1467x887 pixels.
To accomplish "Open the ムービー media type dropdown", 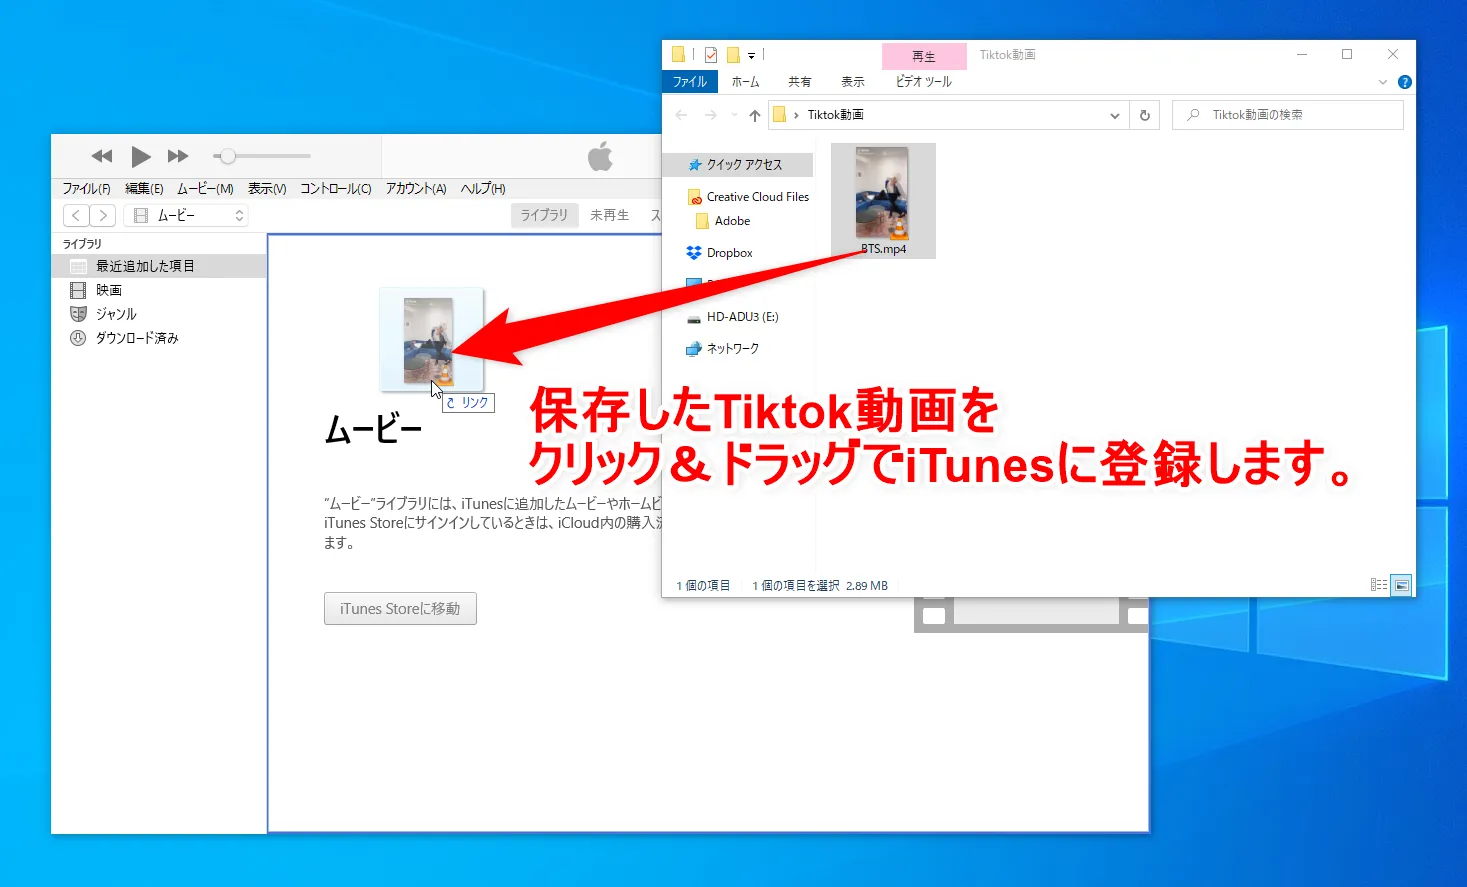I will (x=186, y=215).
